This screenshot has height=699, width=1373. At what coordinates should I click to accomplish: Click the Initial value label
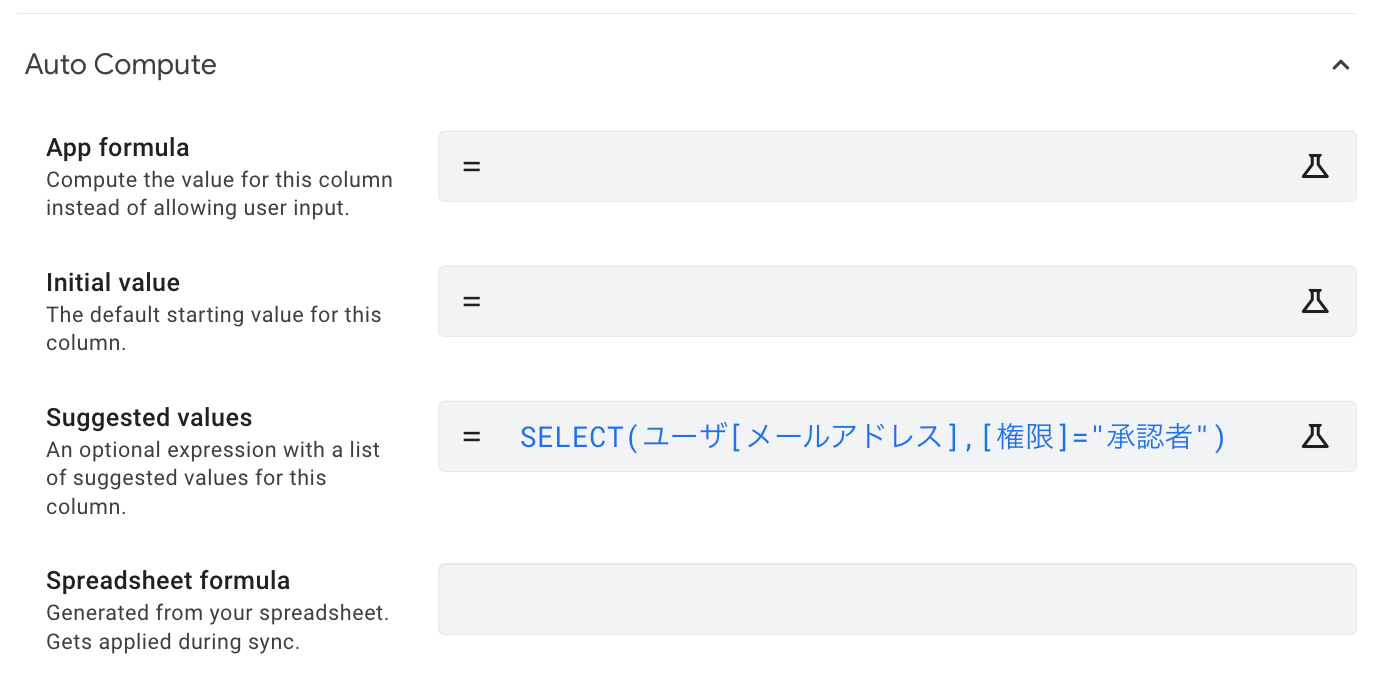(x=113, y=283)
